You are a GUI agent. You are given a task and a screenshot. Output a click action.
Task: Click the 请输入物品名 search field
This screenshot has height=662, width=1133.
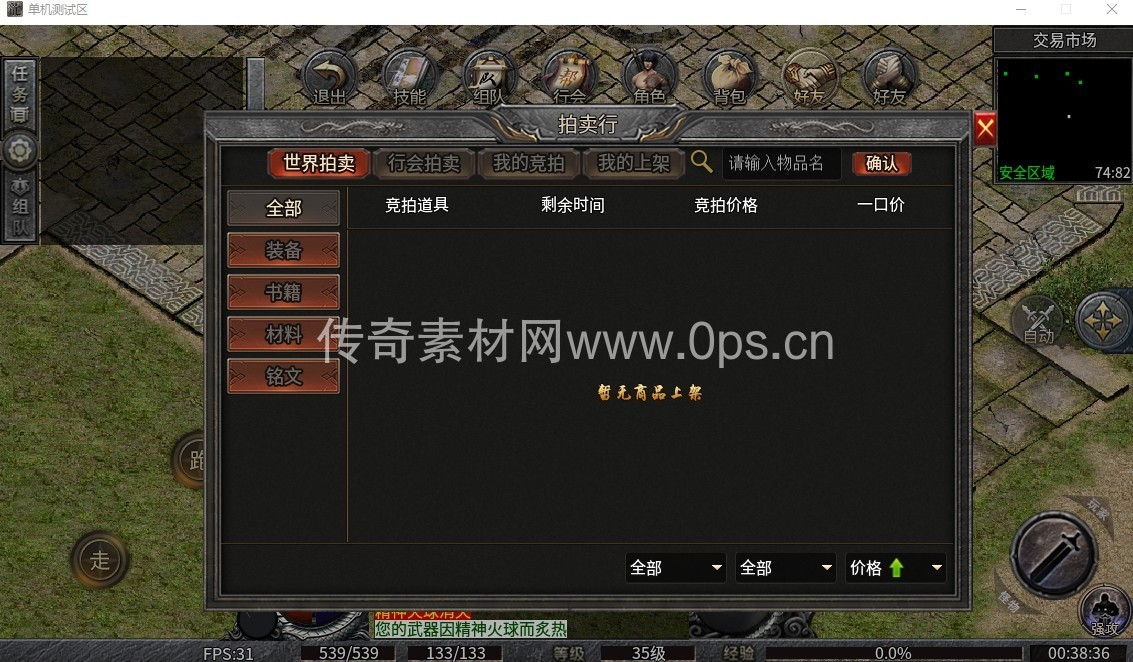(x=782, y=163)
